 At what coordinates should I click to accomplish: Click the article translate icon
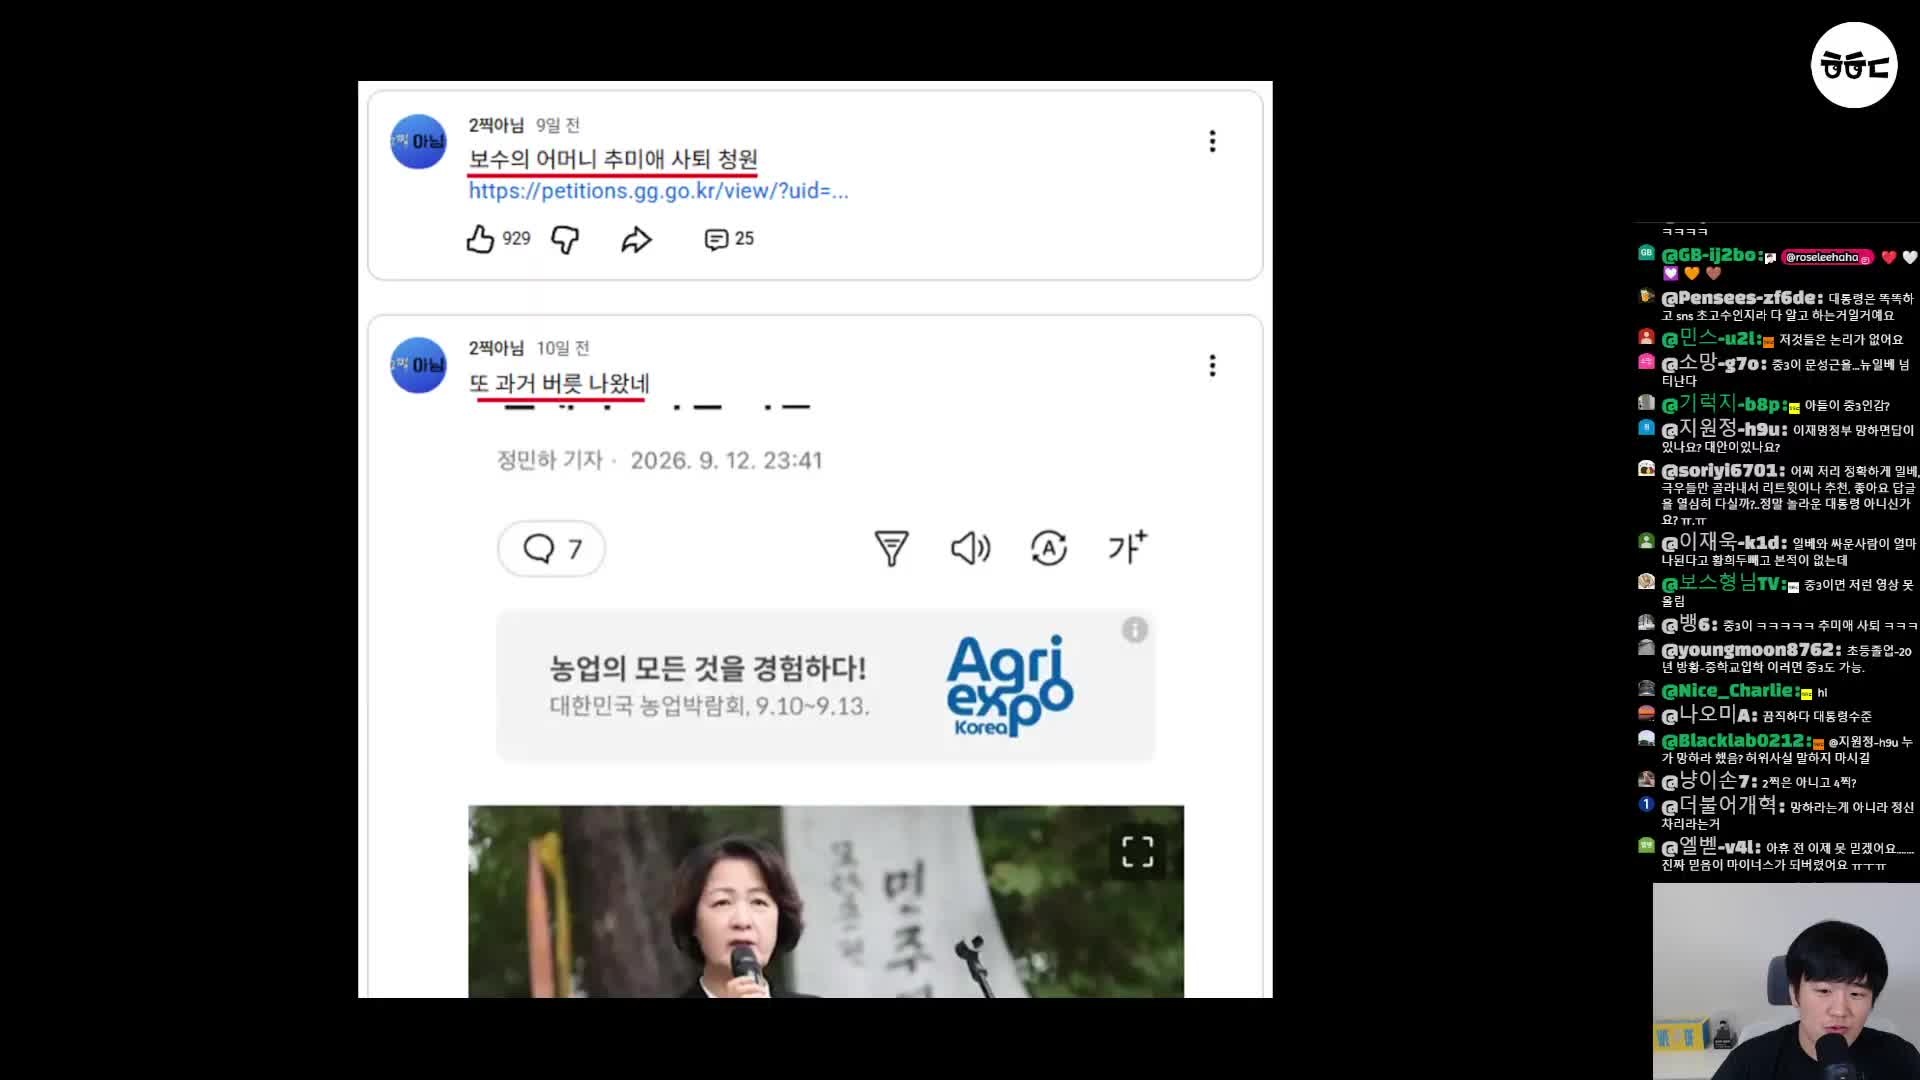click(1048, 548)
